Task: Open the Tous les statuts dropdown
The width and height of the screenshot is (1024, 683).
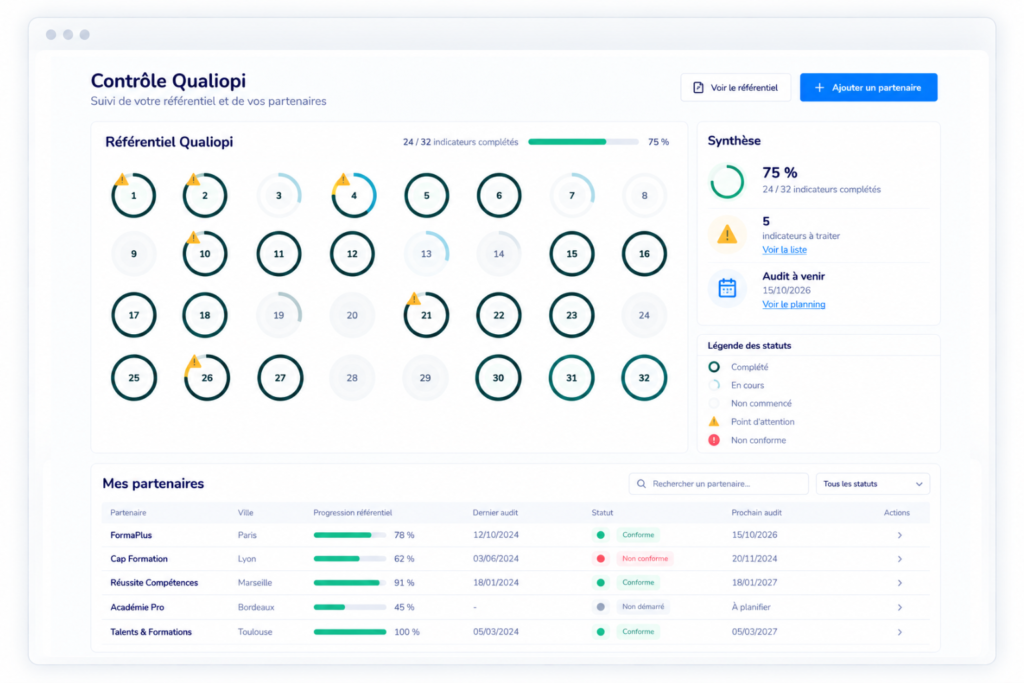Action: pyautogui.click(x=872, y=484)
